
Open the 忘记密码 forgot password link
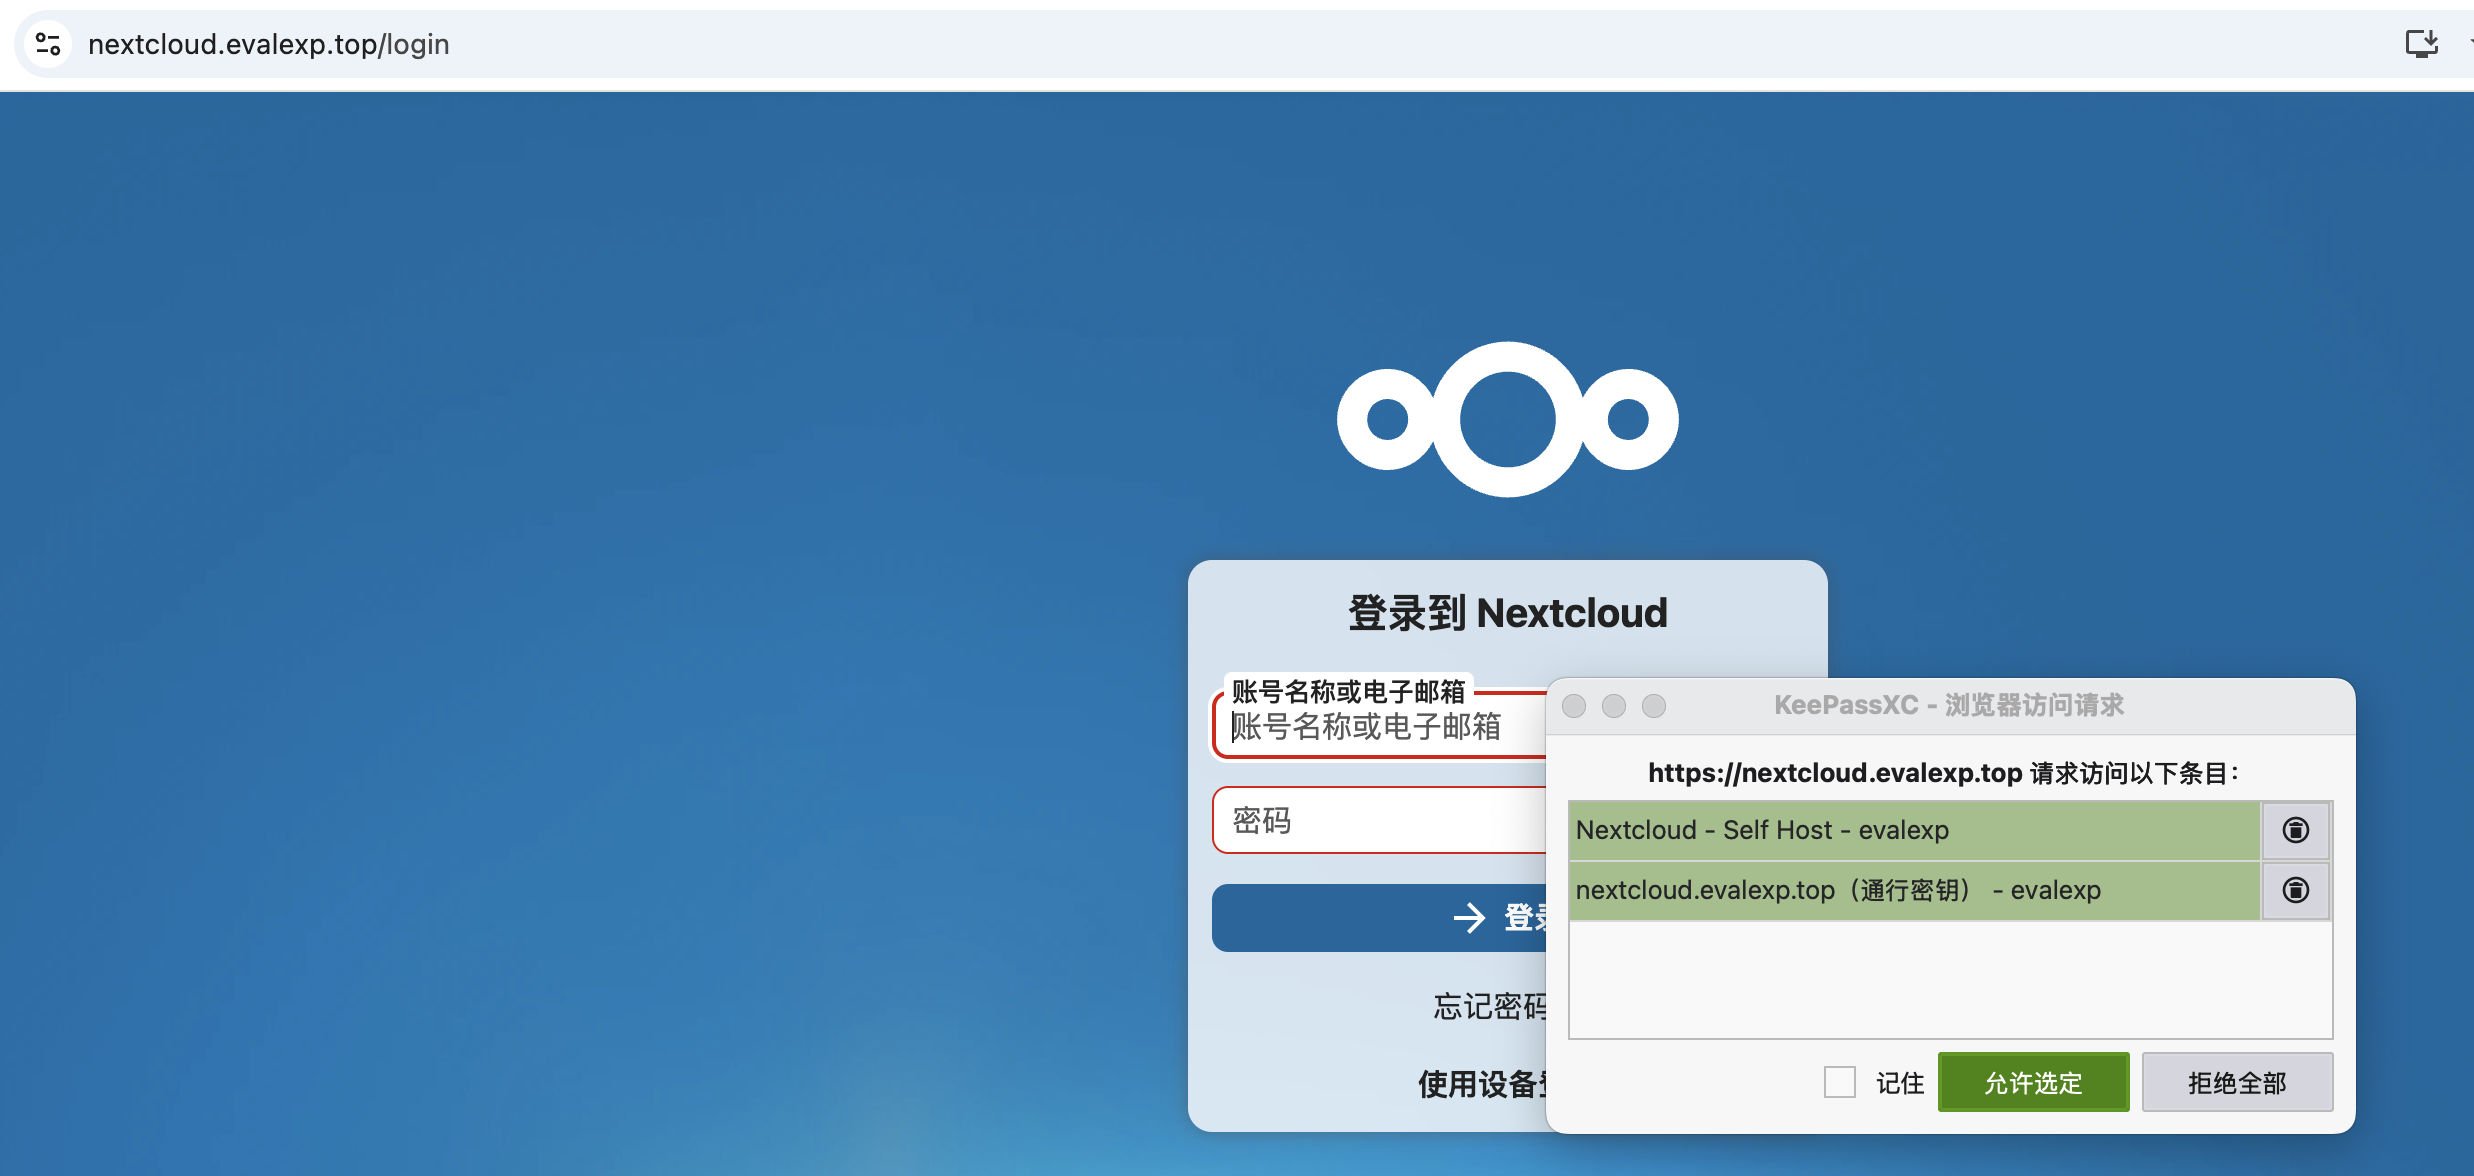1489,1006
